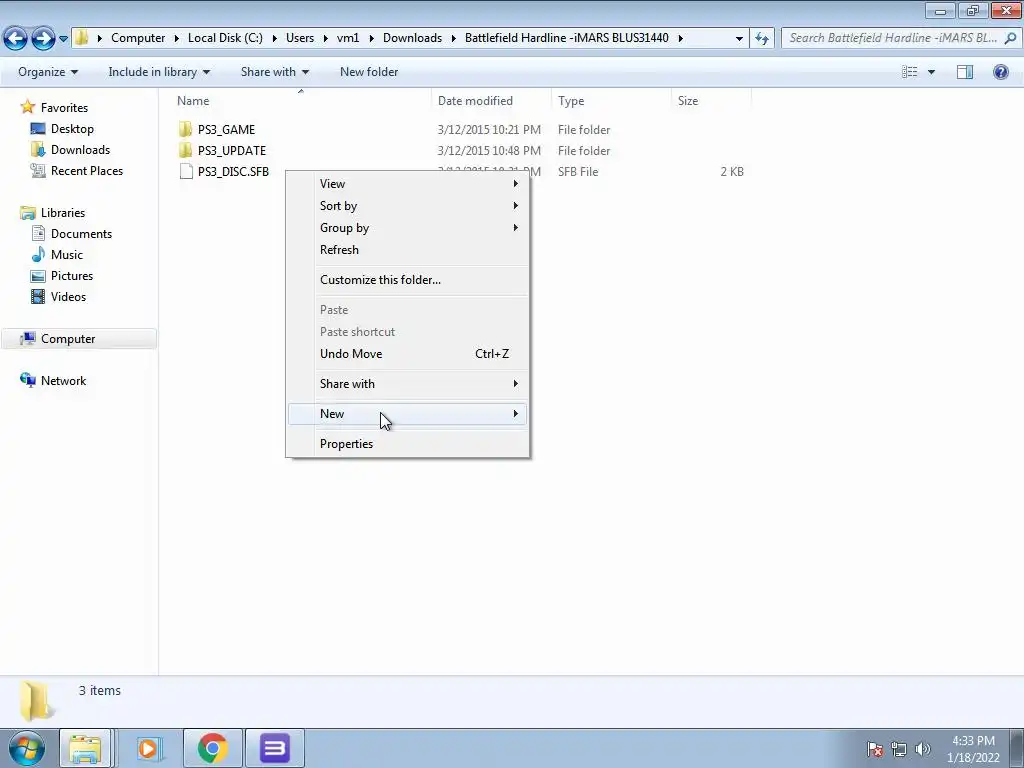Click the network tray icon
Image resolution: width=1024 pixels, height=768 pixels.
coord(899,749)
